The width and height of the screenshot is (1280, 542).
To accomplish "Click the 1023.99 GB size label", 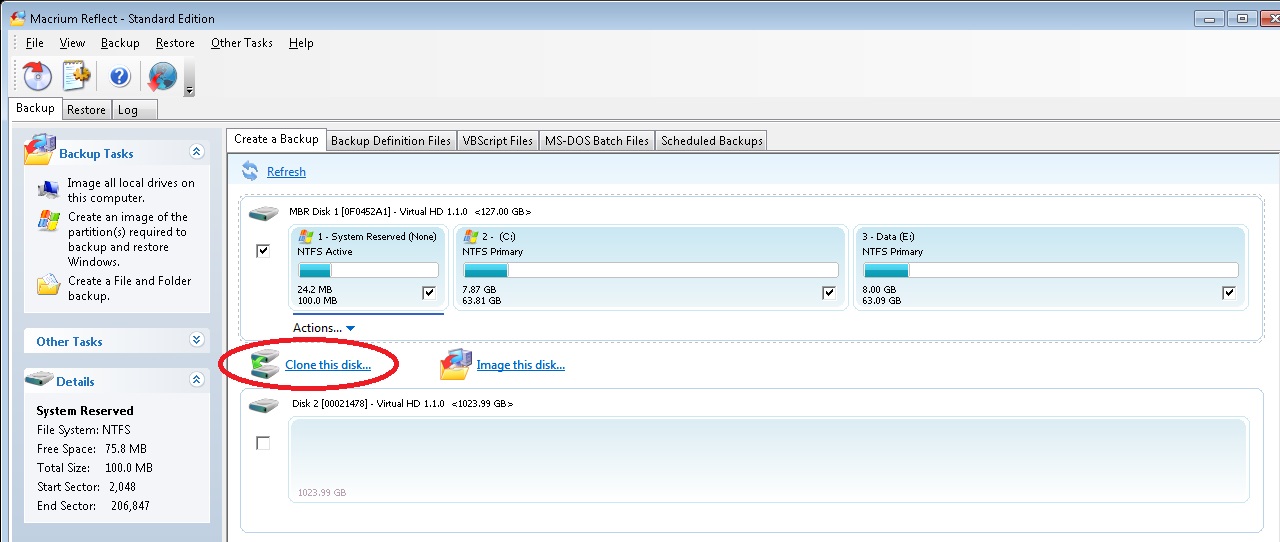I will coord(322,493).
